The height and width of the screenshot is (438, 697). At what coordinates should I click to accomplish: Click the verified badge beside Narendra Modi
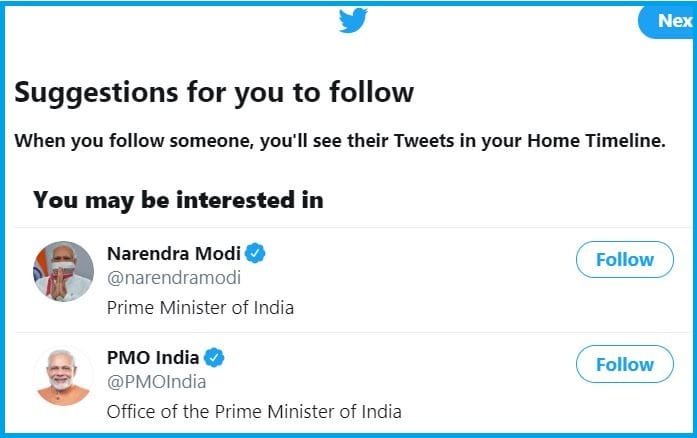pyautogui.click(x=255, y=253)
